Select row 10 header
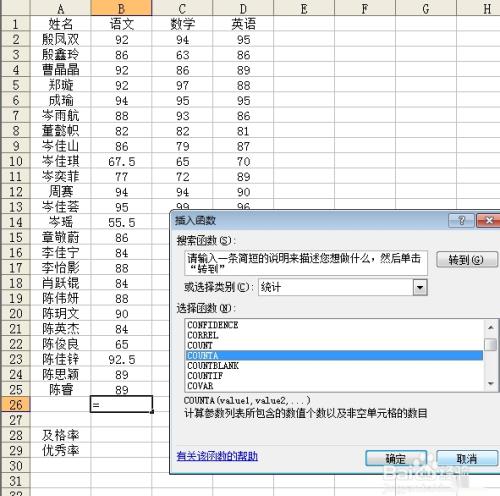Image resolution: width=500 pixels, height=496 pixels. 16,161
